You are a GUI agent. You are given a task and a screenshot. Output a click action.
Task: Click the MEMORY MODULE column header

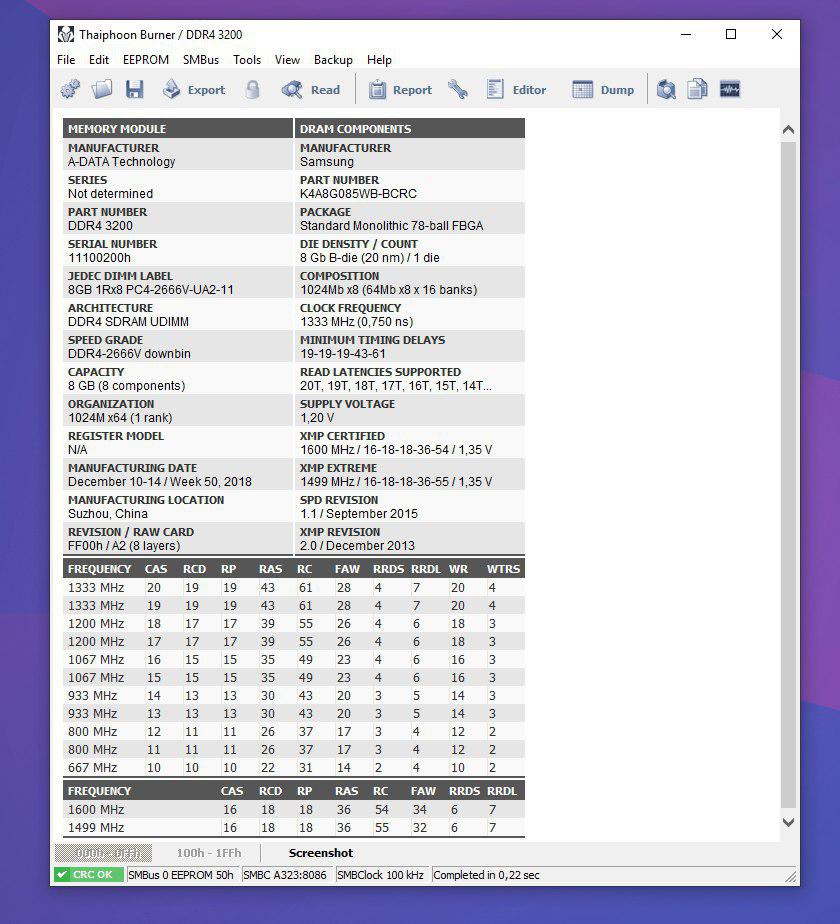click(x=177, y=128)
